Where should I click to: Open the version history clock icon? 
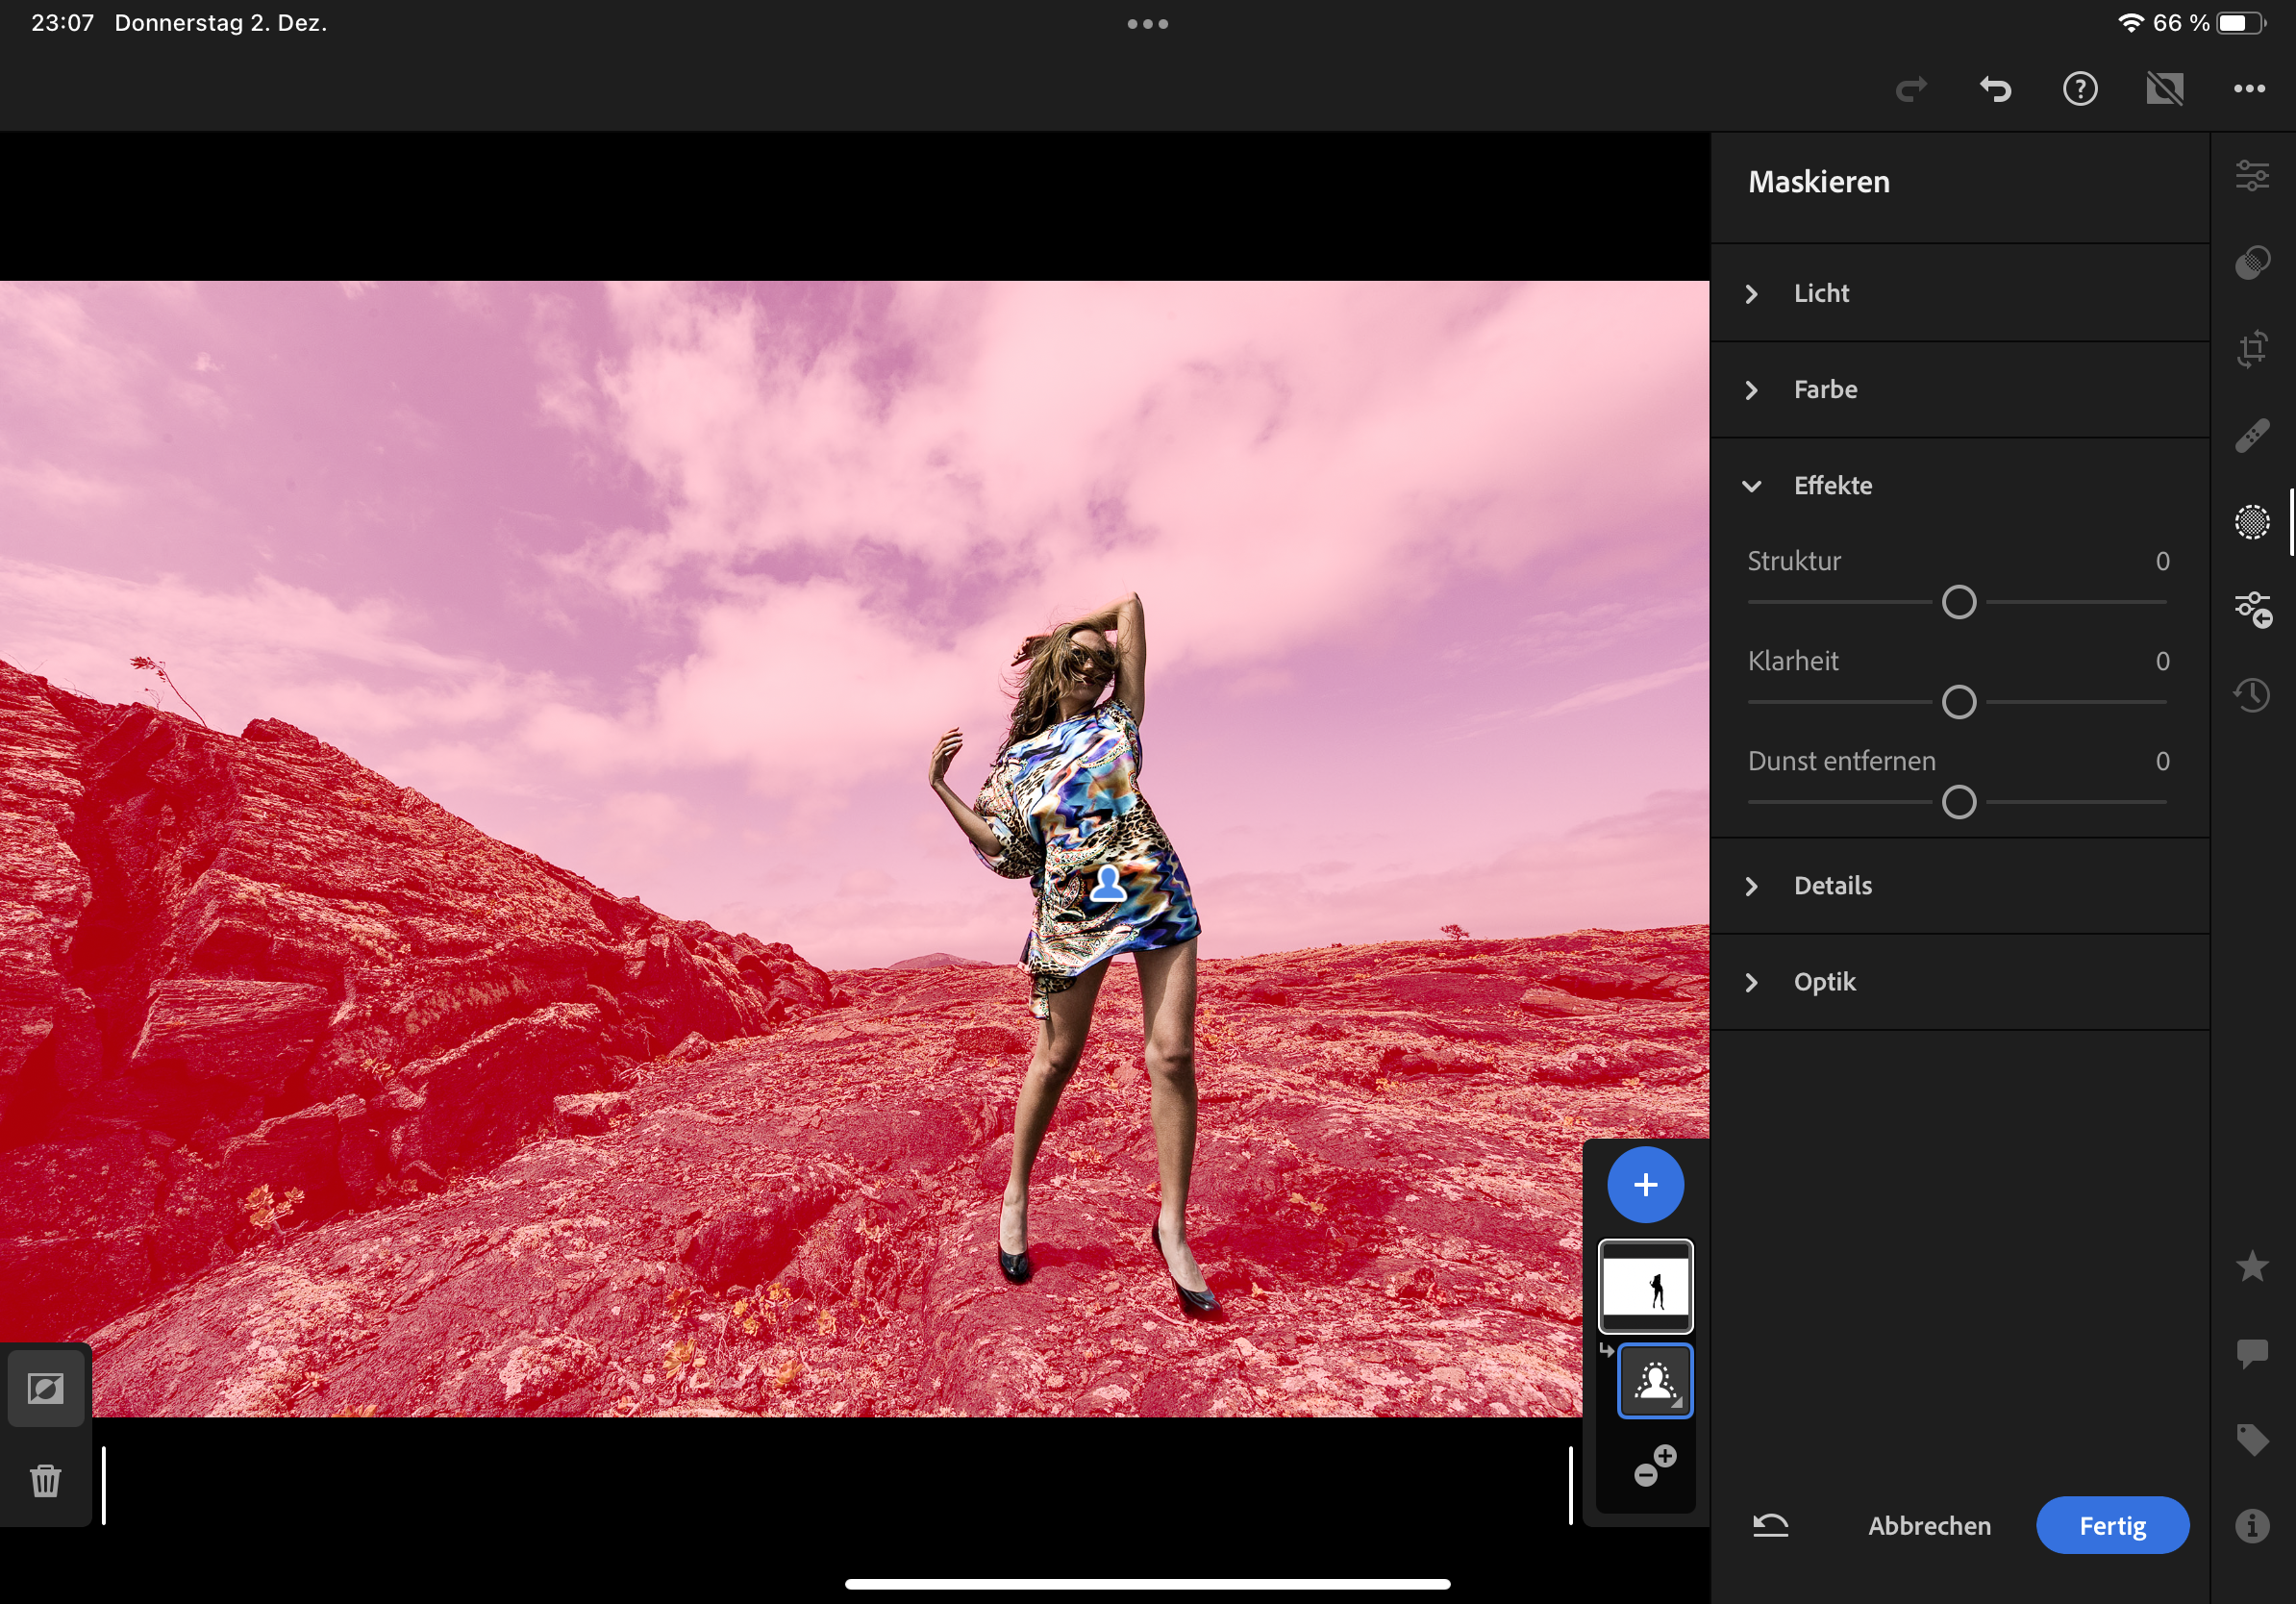(2252, 695)
